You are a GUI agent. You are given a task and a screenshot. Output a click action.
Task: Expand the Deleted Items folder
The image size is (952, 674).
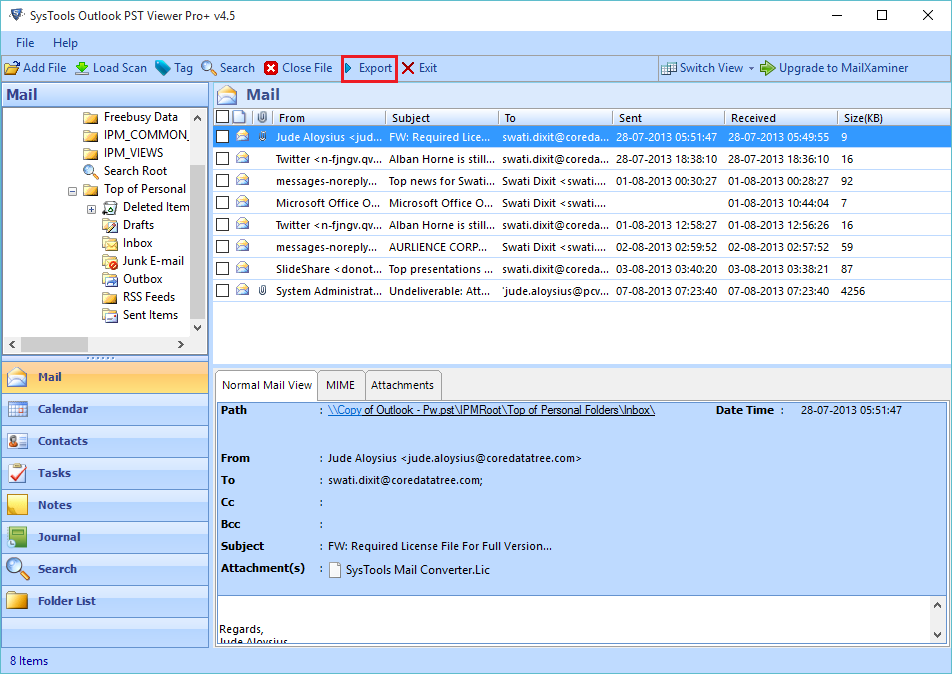[90, 207]
